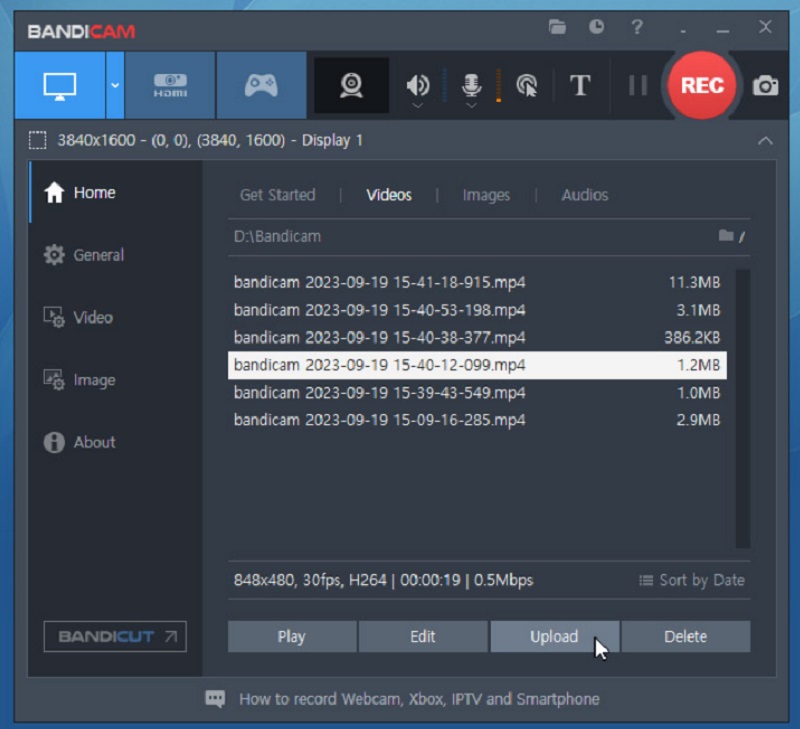Click the video list scrollbar
The height and width of the screenshot is (729, 800).
point(742,409)
